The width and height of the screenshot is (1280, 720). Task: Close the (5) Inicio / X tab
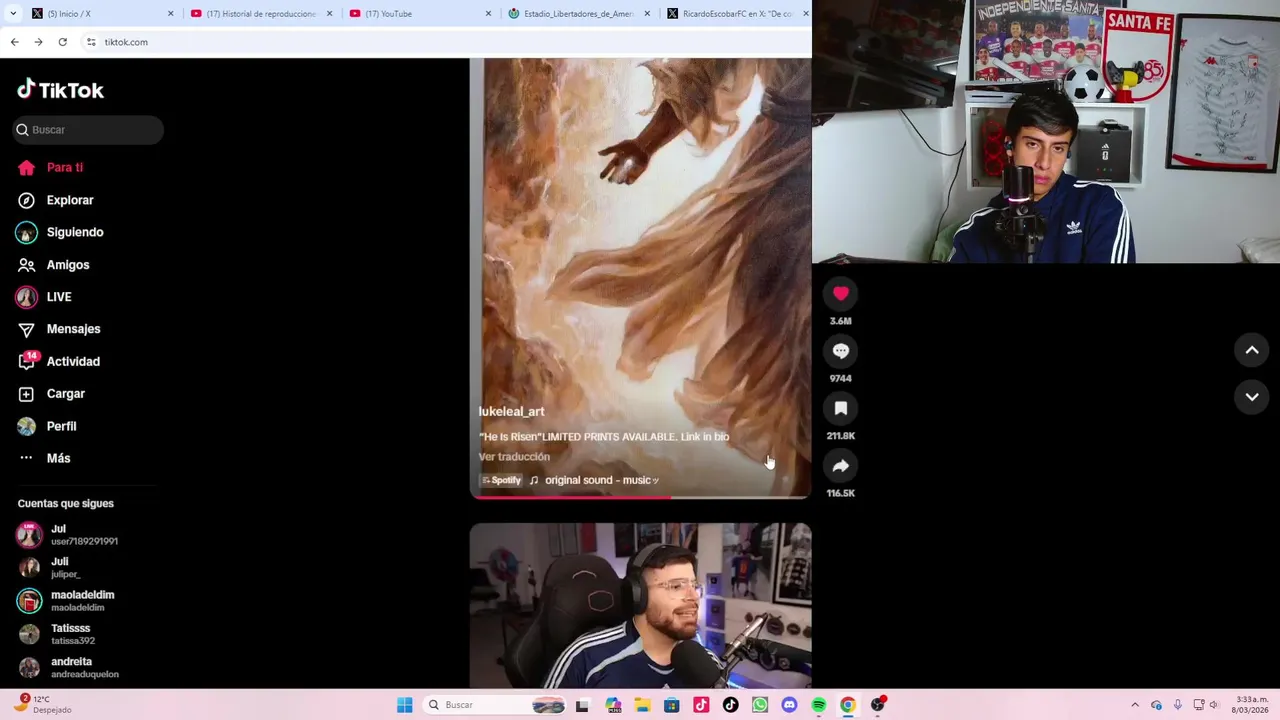click(170, 14)
